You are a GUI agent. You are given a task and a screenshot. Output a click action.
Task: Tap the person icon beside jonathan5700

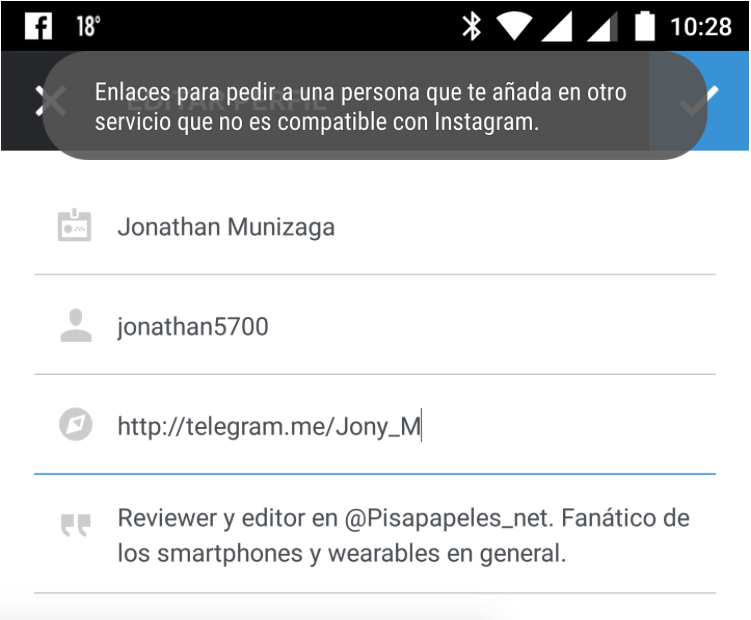coord(76,326)
